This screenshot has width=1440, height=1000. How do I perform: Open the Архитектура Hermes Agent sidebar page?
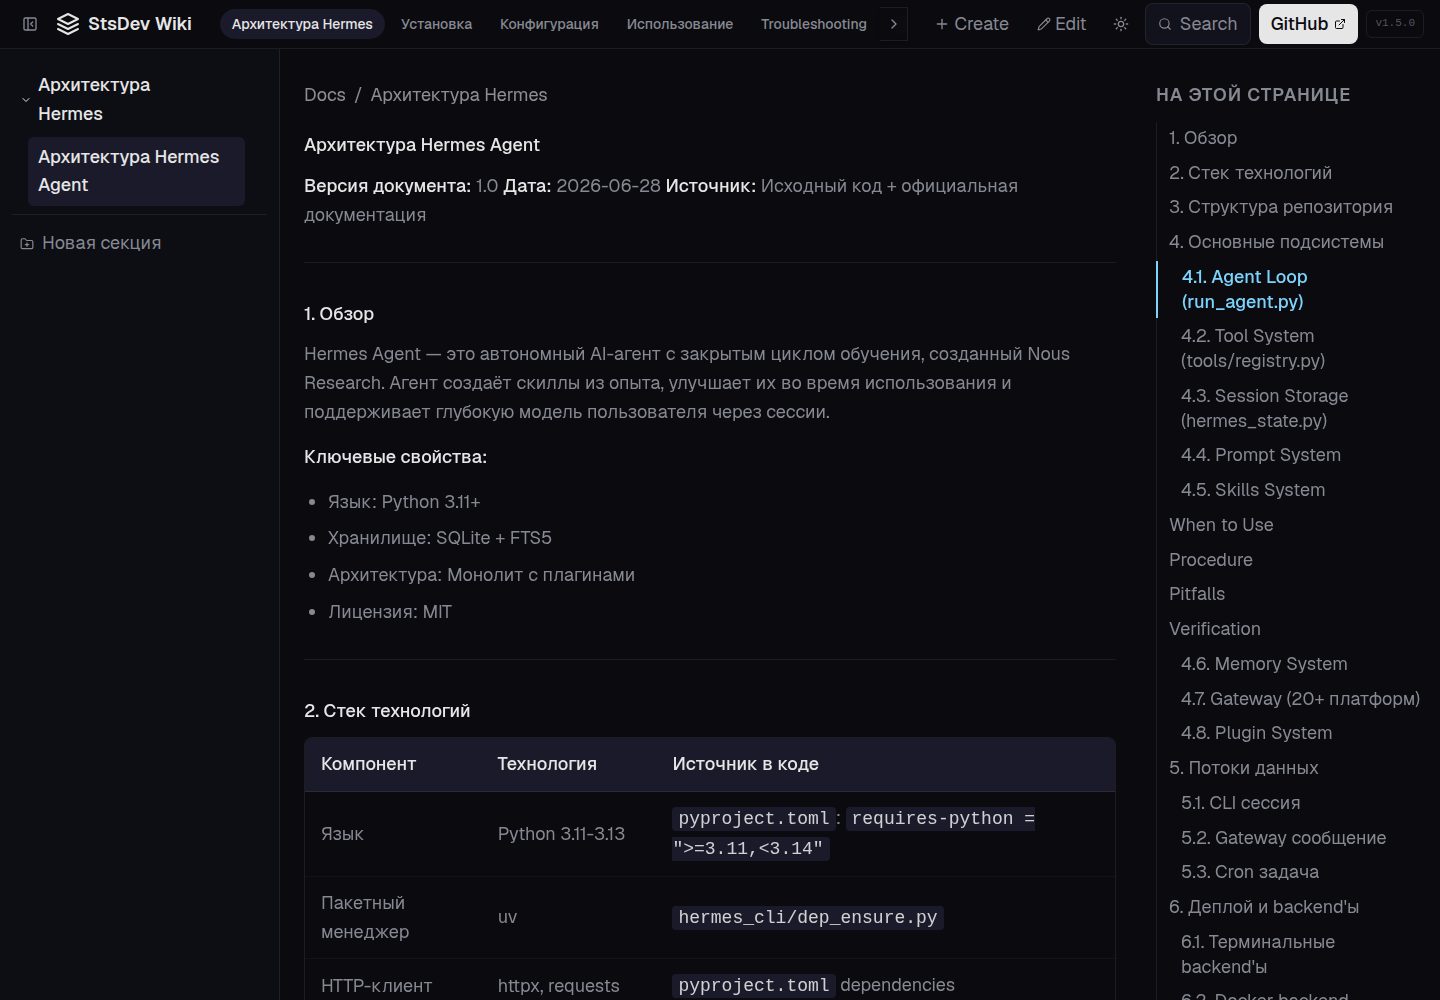pyautogui.click(x=136, y=171)
